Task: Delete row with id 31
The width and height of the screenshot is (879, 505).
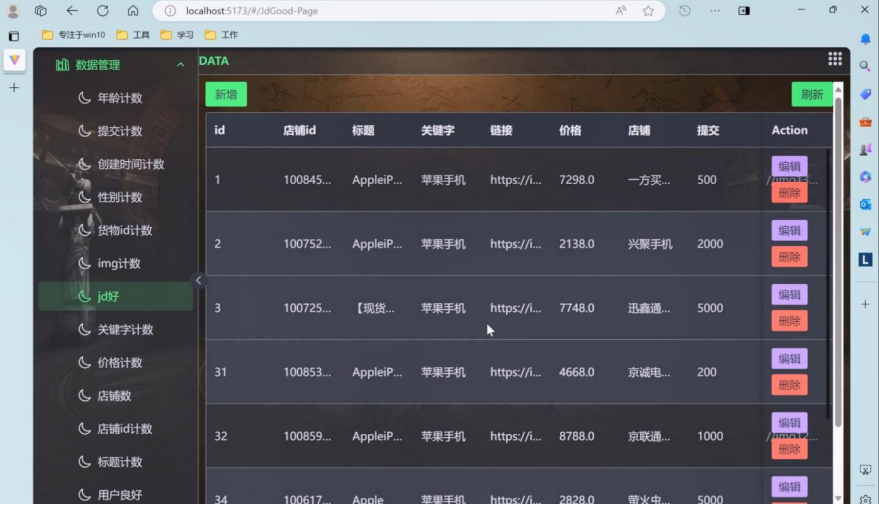Action: [x=789, y=385]
